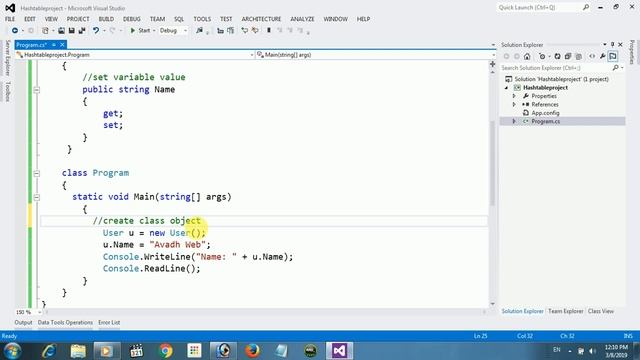Collapse the Hashtableproject project node
640x360 pixels.
(x=507, y=88)
